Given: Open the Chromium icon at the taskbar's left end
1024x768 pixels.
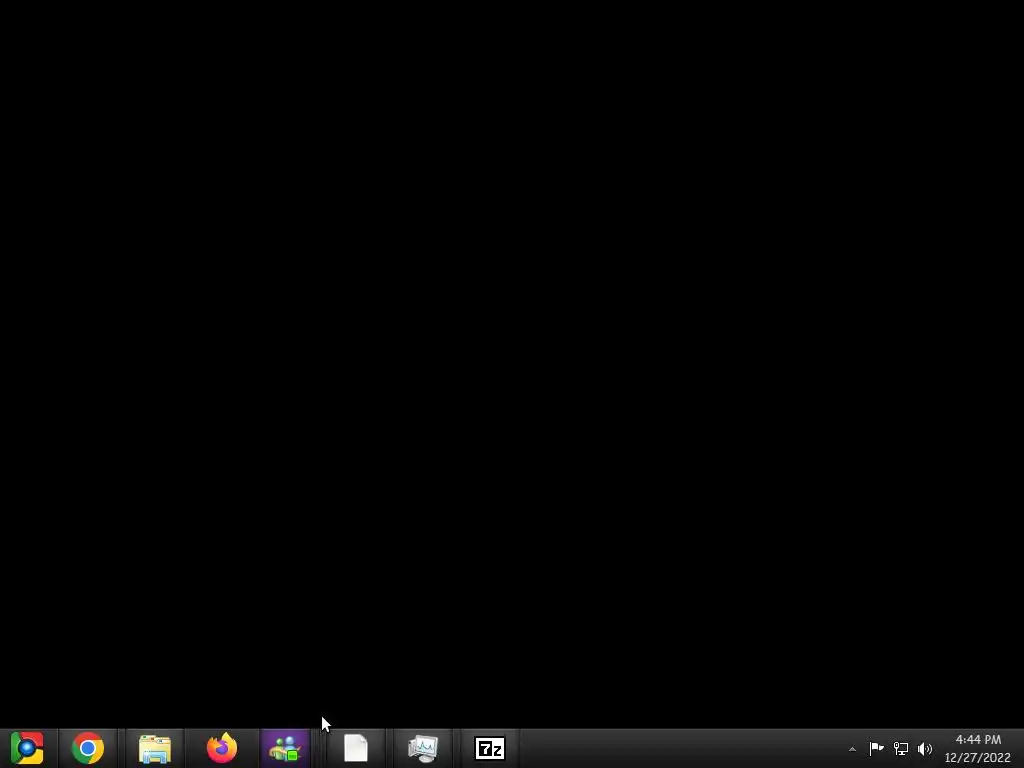Looking at the screenshot, I should tap(27, 748).
